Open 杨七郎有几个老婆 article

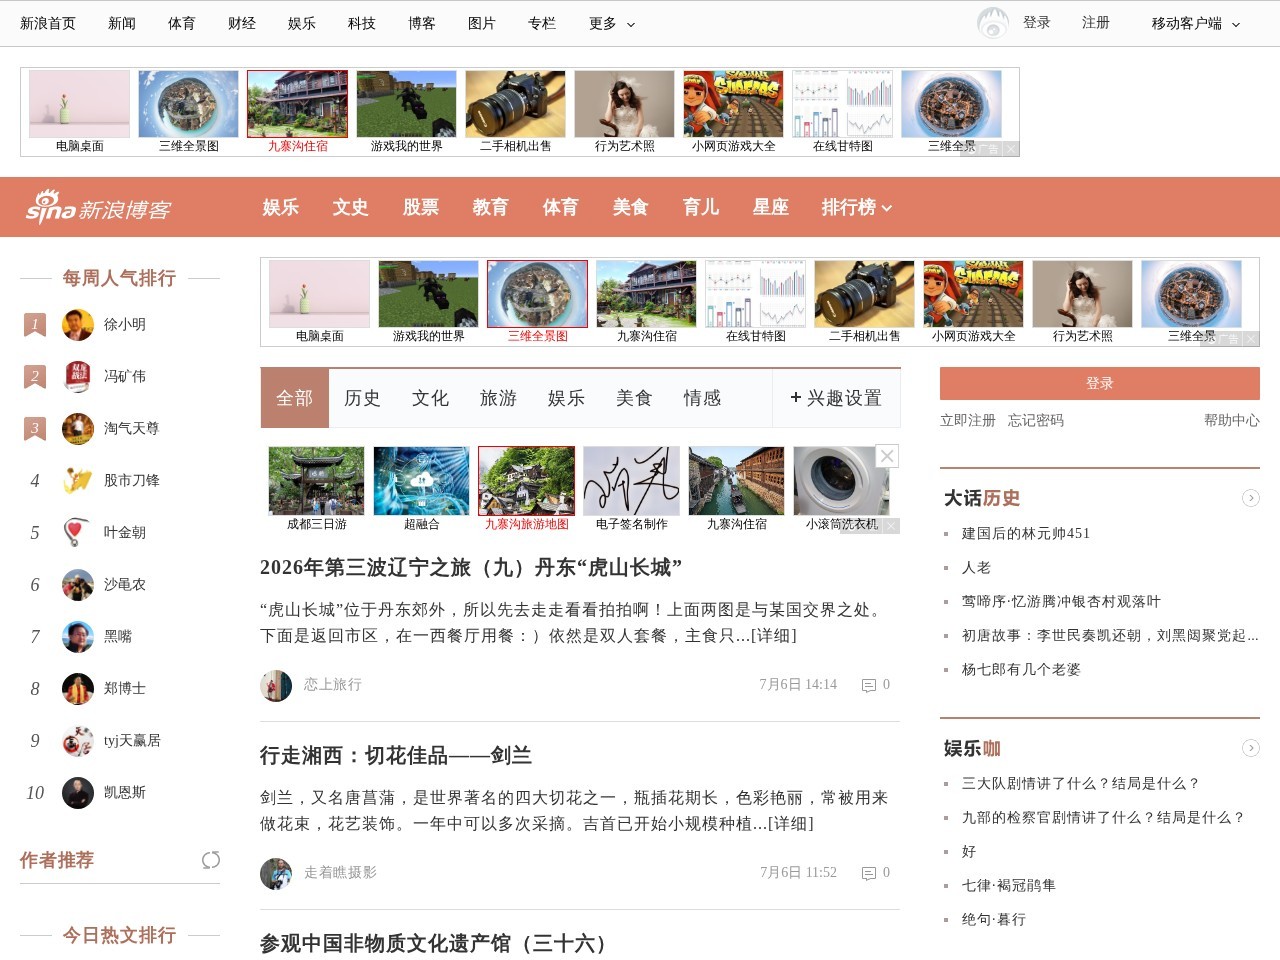1021,669
